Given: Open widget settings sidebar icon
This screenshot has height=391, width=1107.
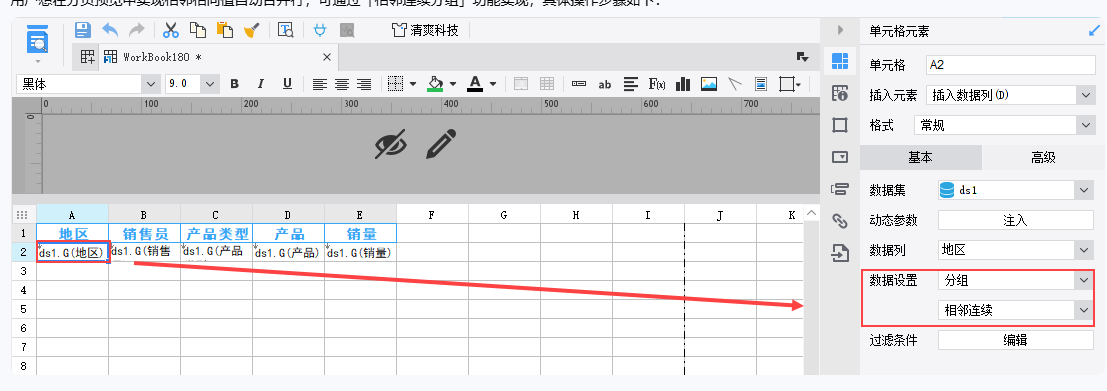Looking at the screenshot, I should tap(839, 157).
